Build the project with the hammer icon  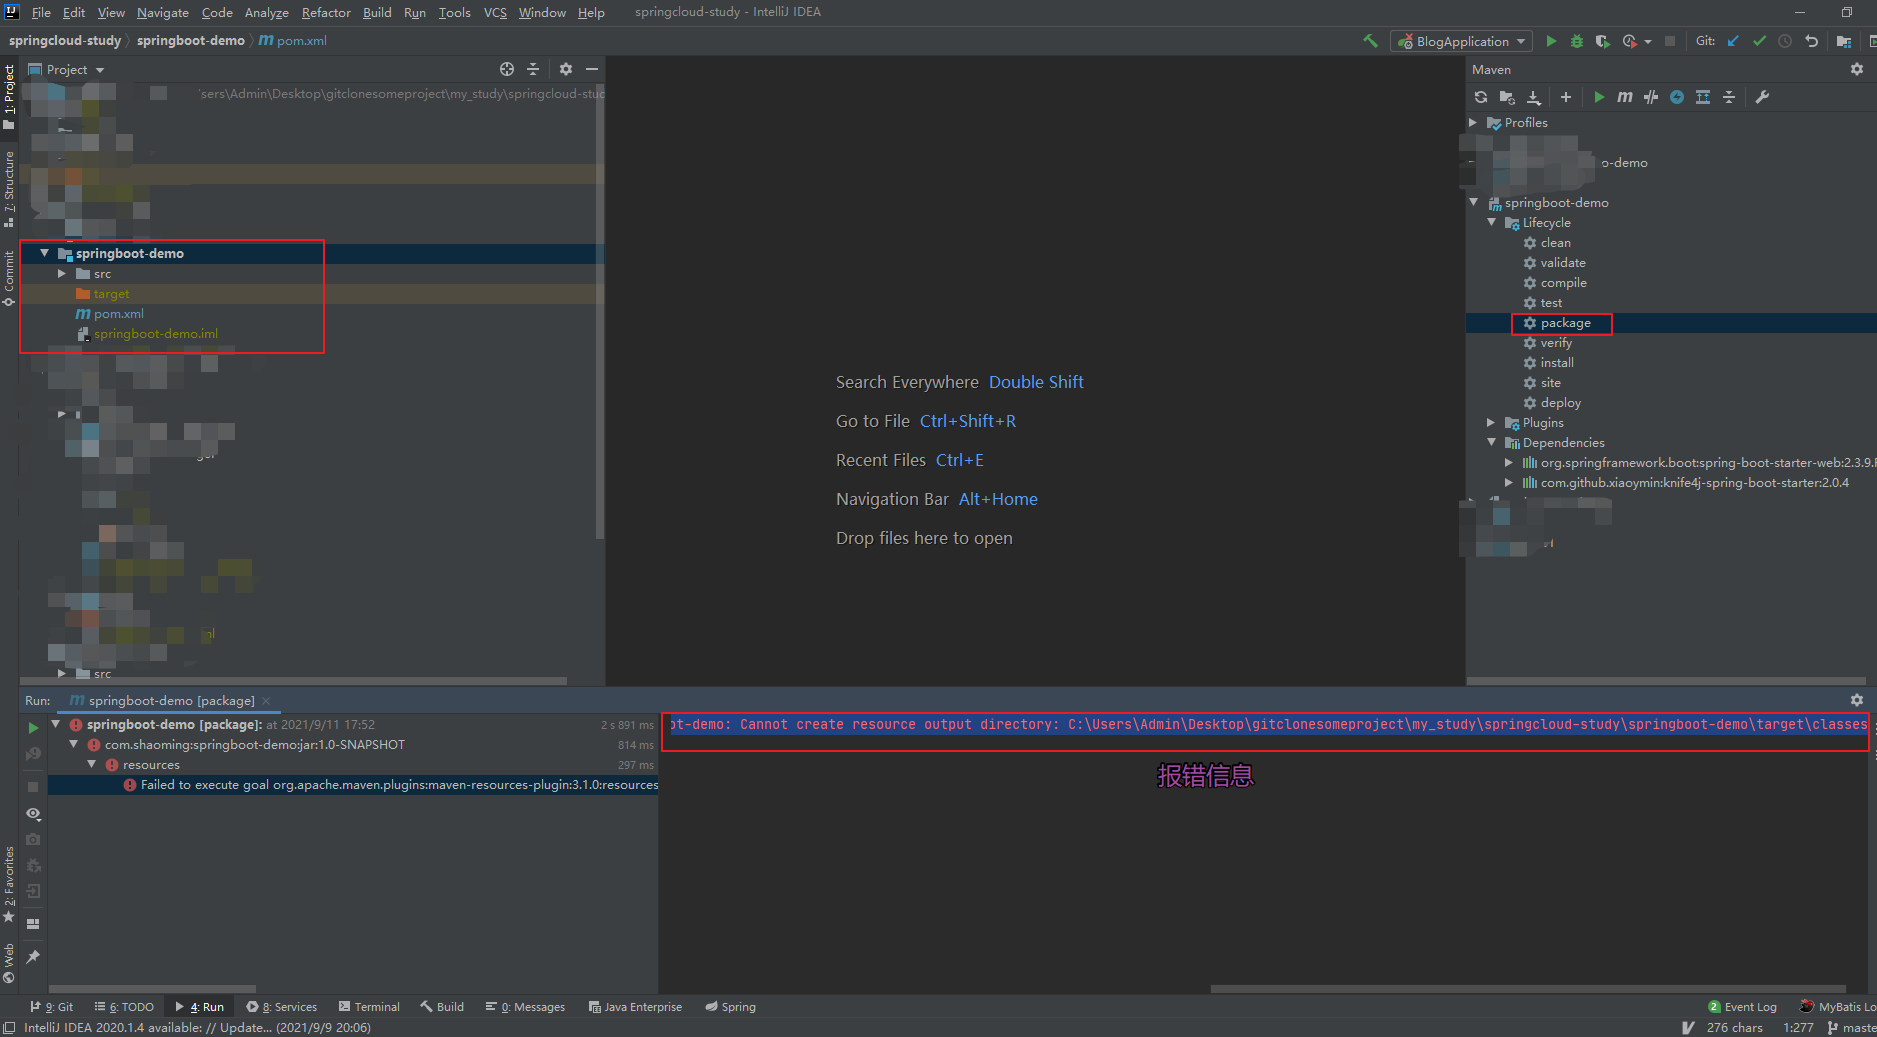tap(1370, 41)
